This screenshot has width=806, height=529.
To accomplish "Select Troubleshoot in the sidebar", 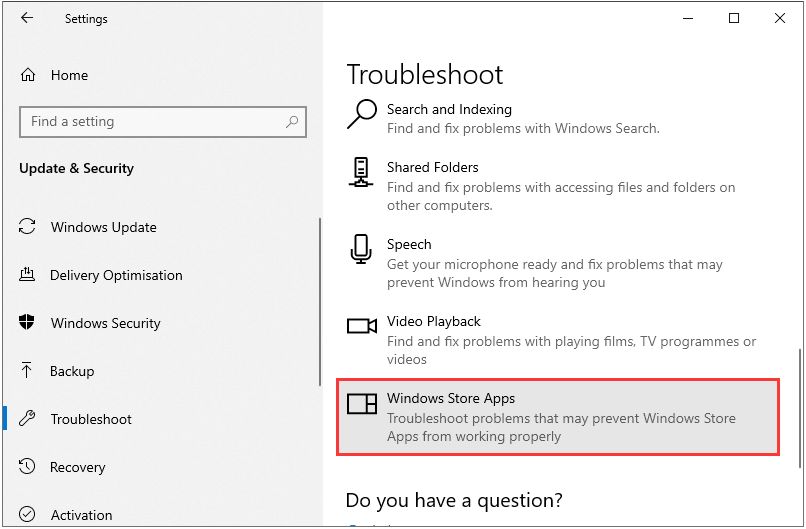I will tap(91, 419).
